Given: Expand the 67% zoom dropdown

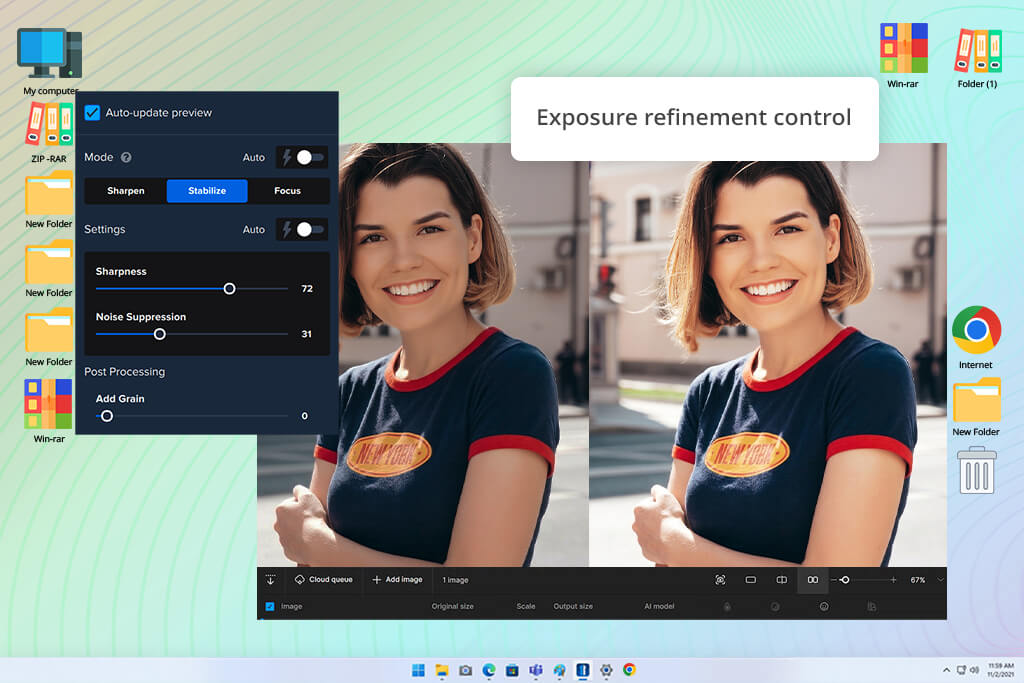Looking at the screenshot, I should pyautogui.click(x=940, y=580).
